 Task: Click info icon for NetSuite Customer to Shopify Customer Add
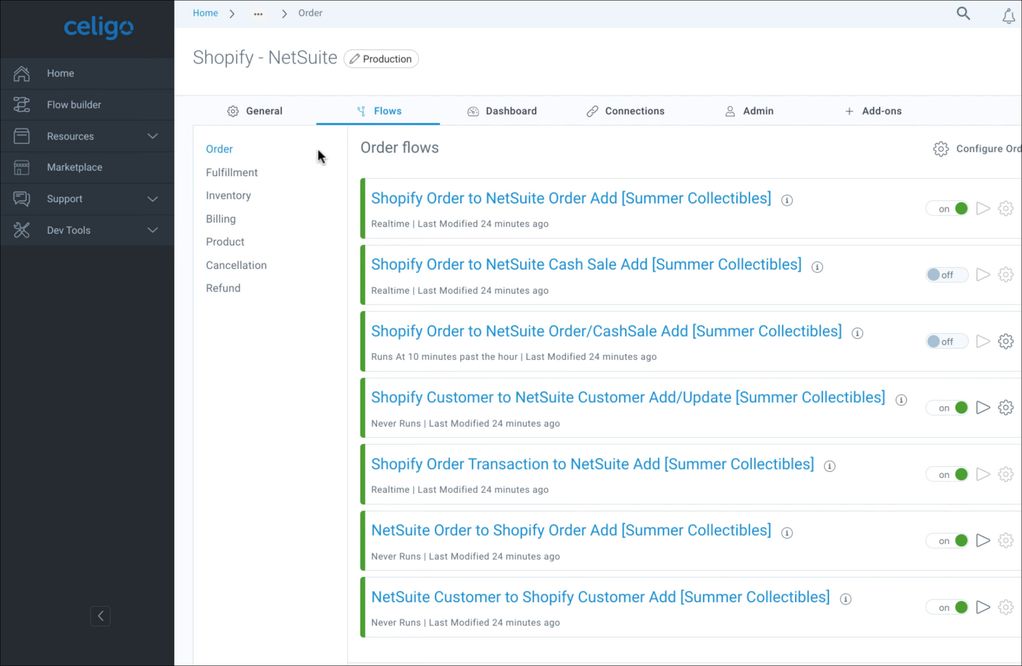[x=845, y=599]
